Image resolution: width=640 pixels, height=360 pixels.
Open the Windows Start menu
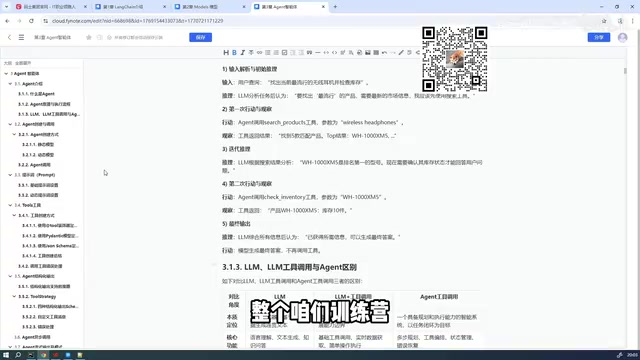(x=6, y=355)
